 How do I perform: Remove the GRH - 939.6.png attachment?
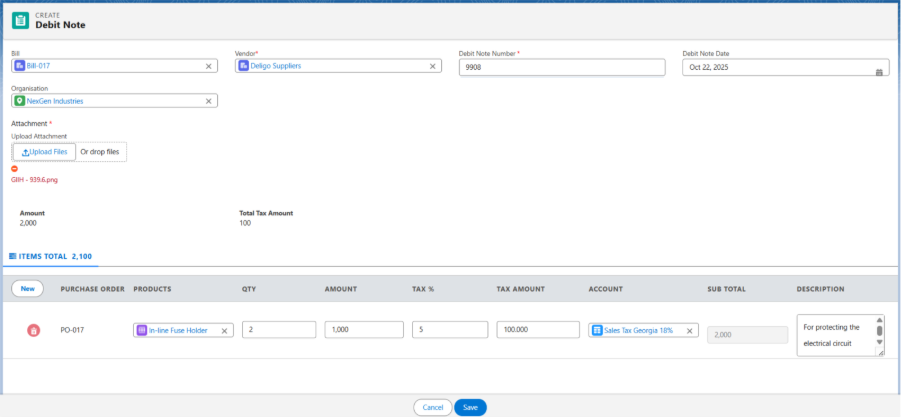14,169
